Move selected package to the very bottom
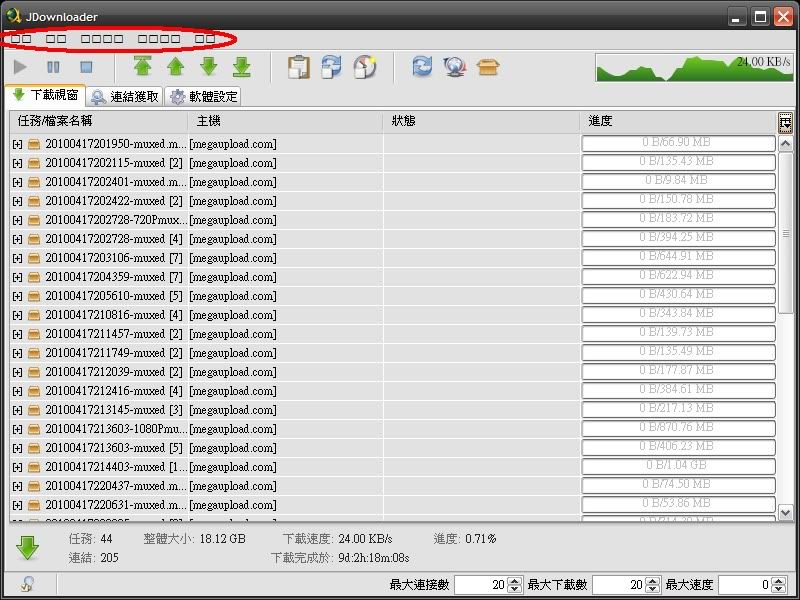Screen dimensions: 800x600 tap(241, 67)
